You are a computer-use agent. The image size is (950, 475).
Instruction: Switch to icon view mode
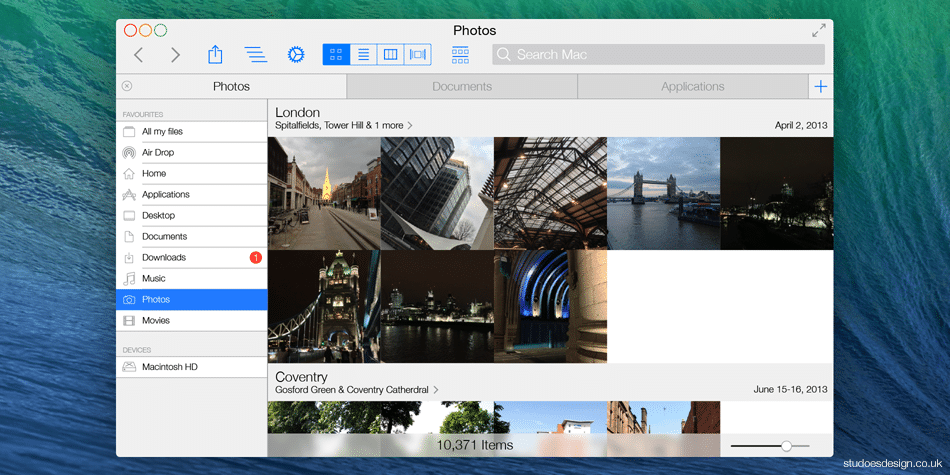[336, 55]
